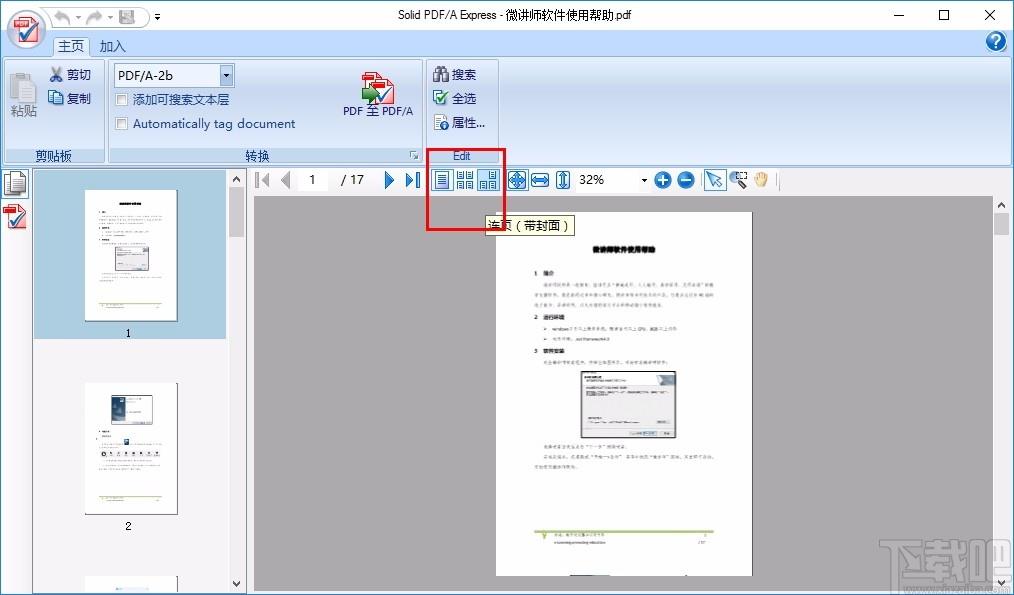Select the marquee zoom magnifier tool
This screenshot has height=595, width=1014.
pos(739,180)
